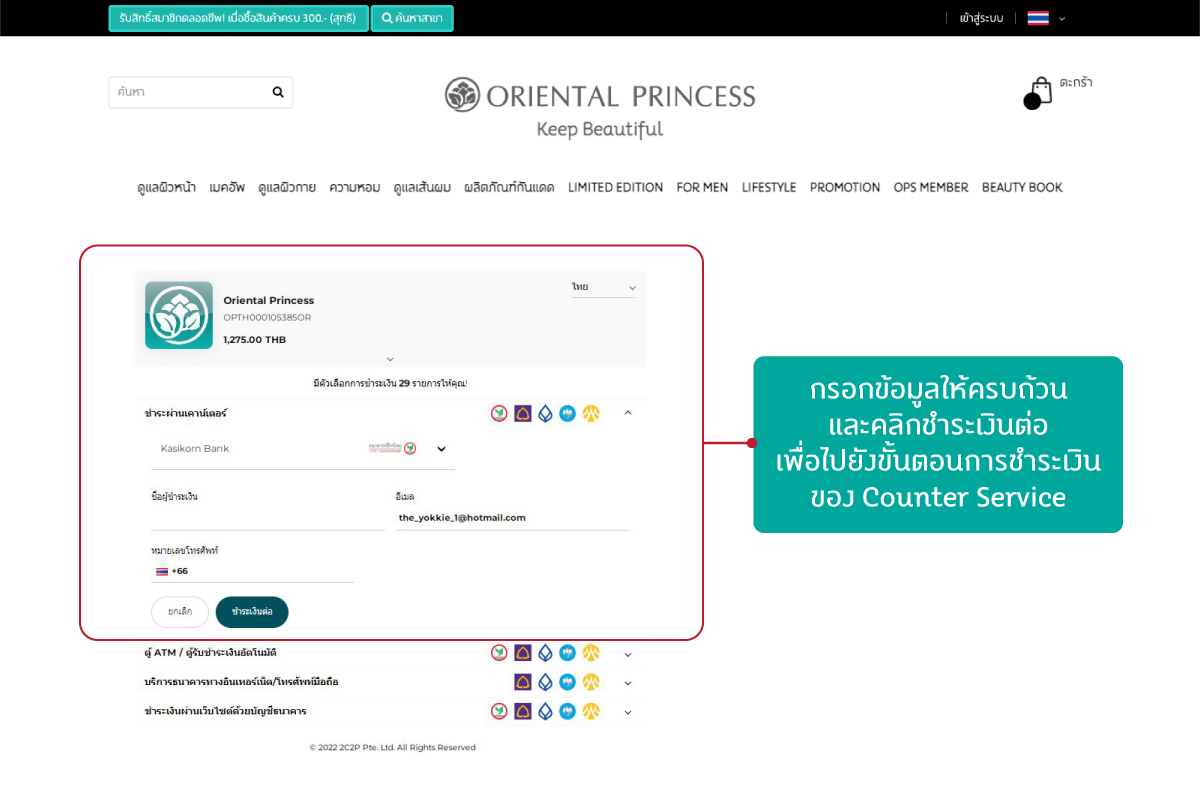Focus the ชื่อผู้ชำระเงิน payer name field
The width and height of the screenshot is (1200, 800).
click(267, 518)
